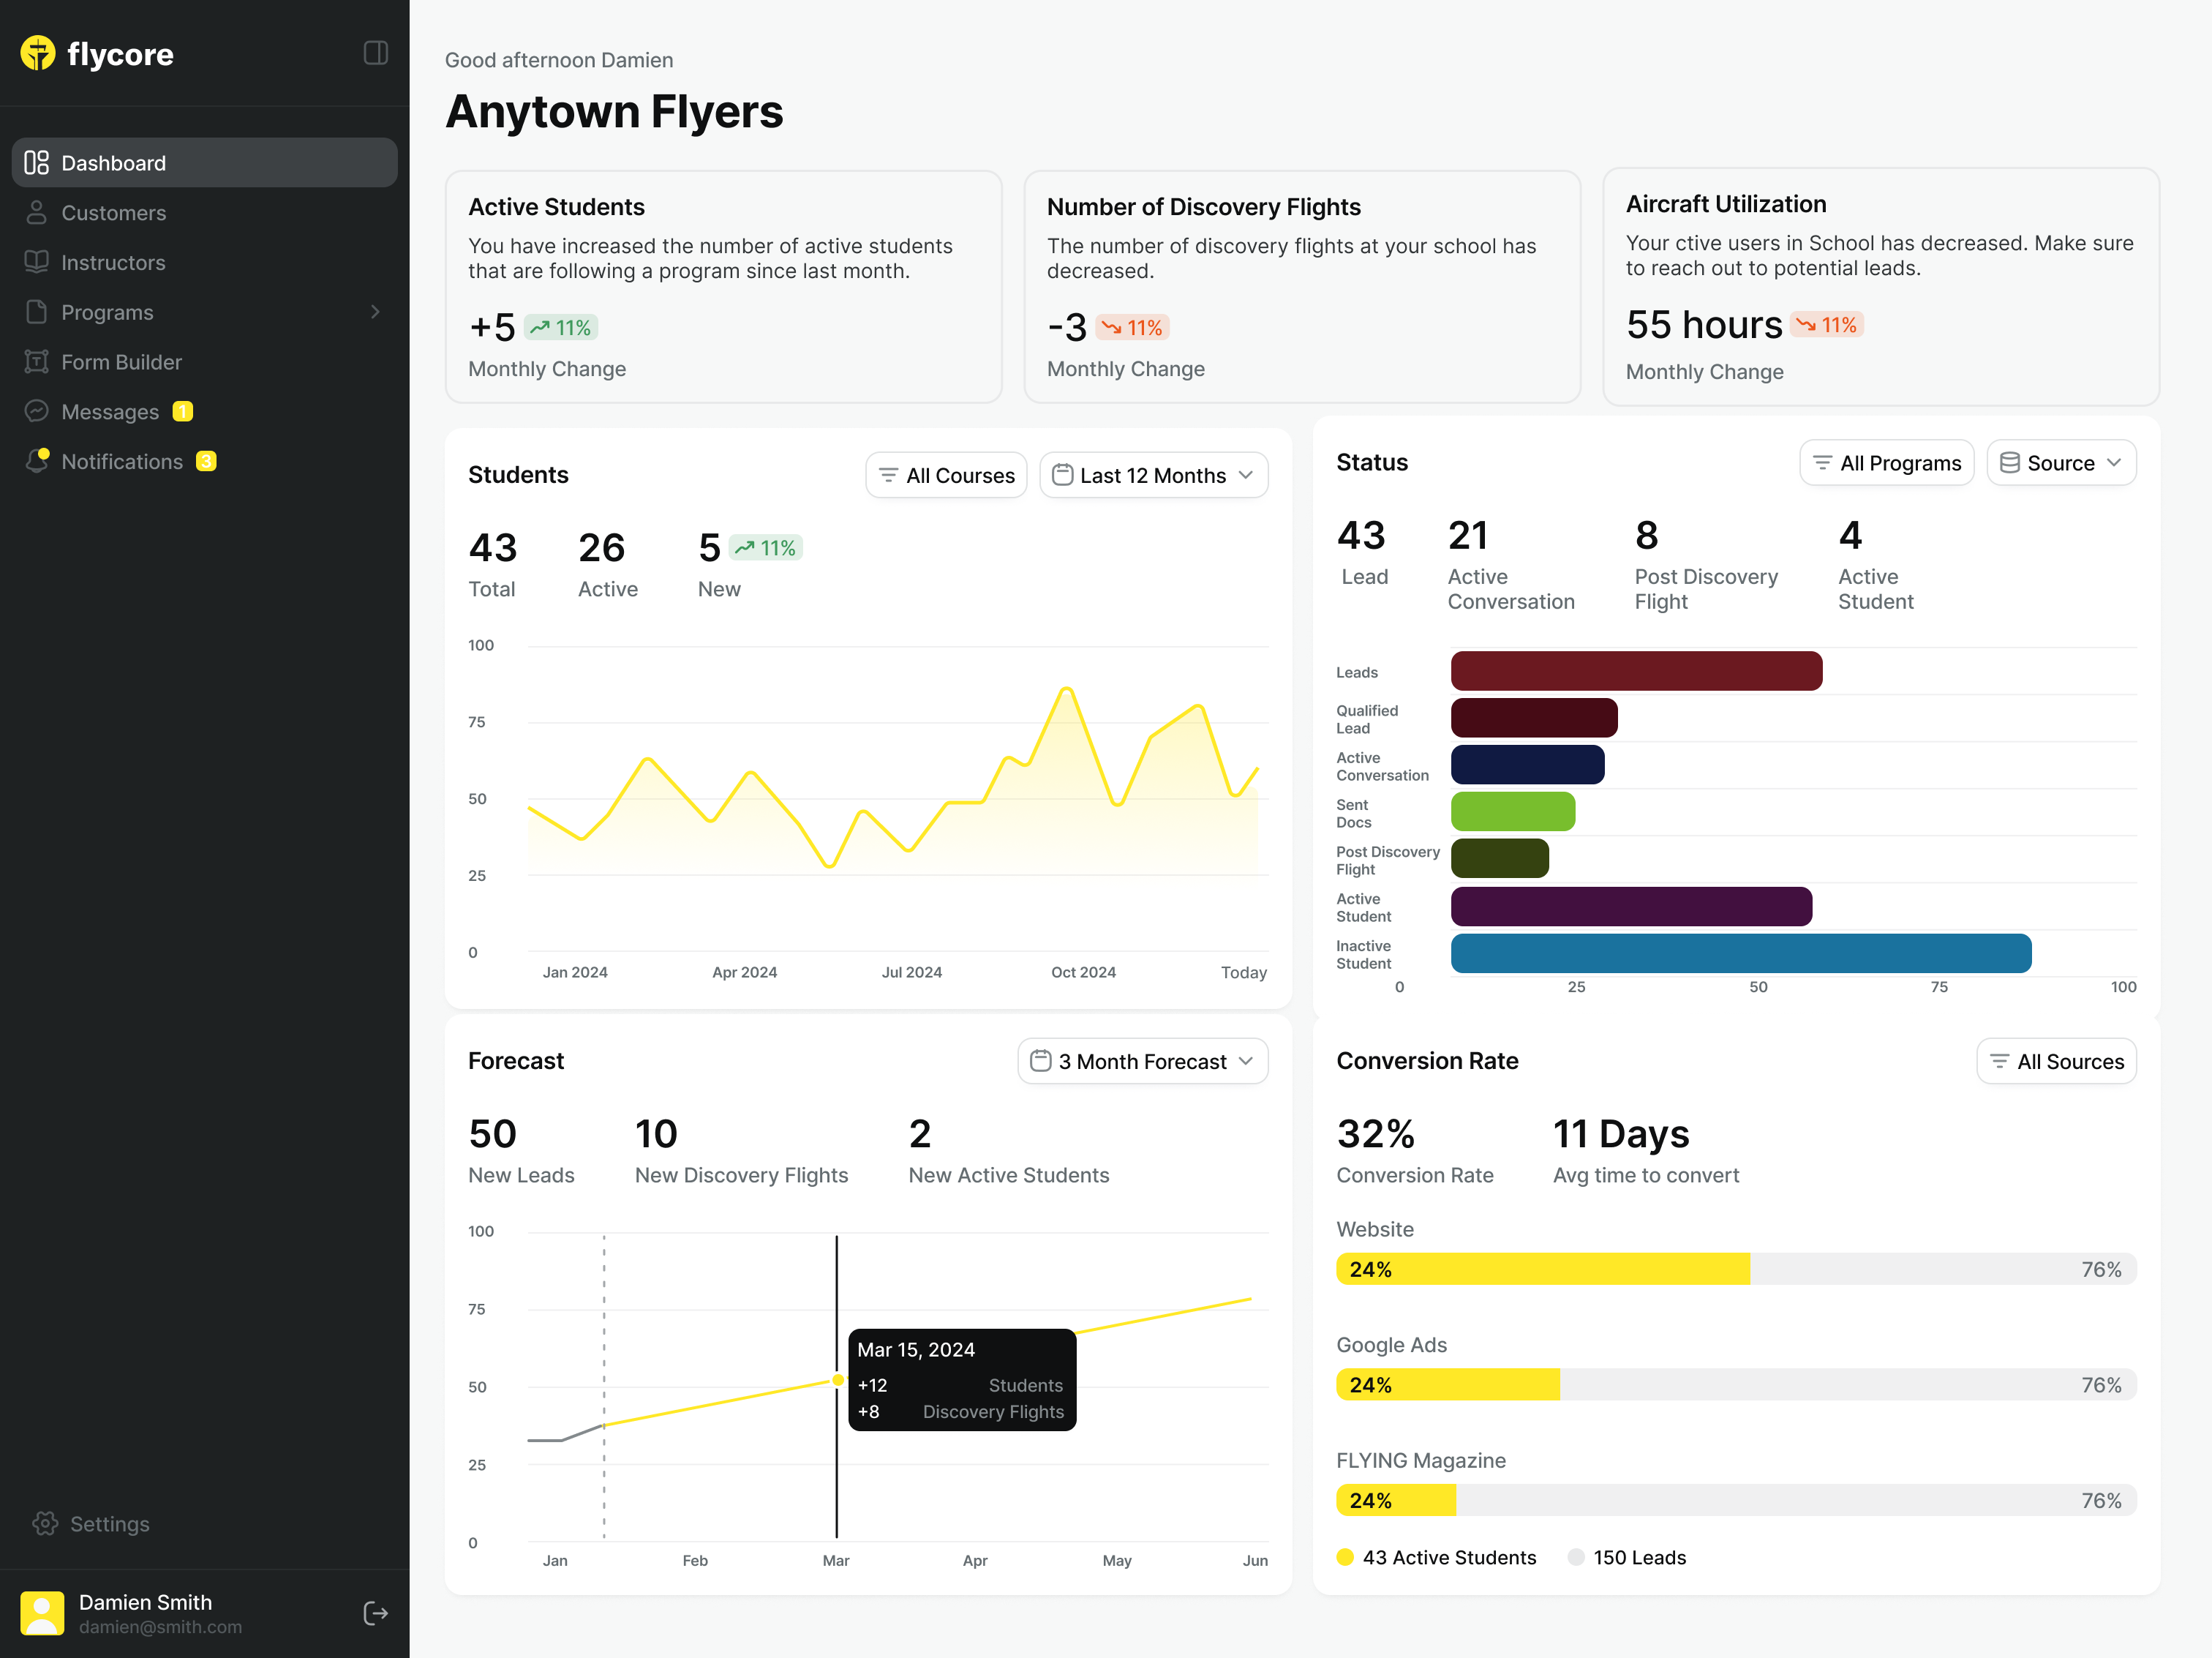Click the logout icon beside Damien Smith

[375, 1613]
